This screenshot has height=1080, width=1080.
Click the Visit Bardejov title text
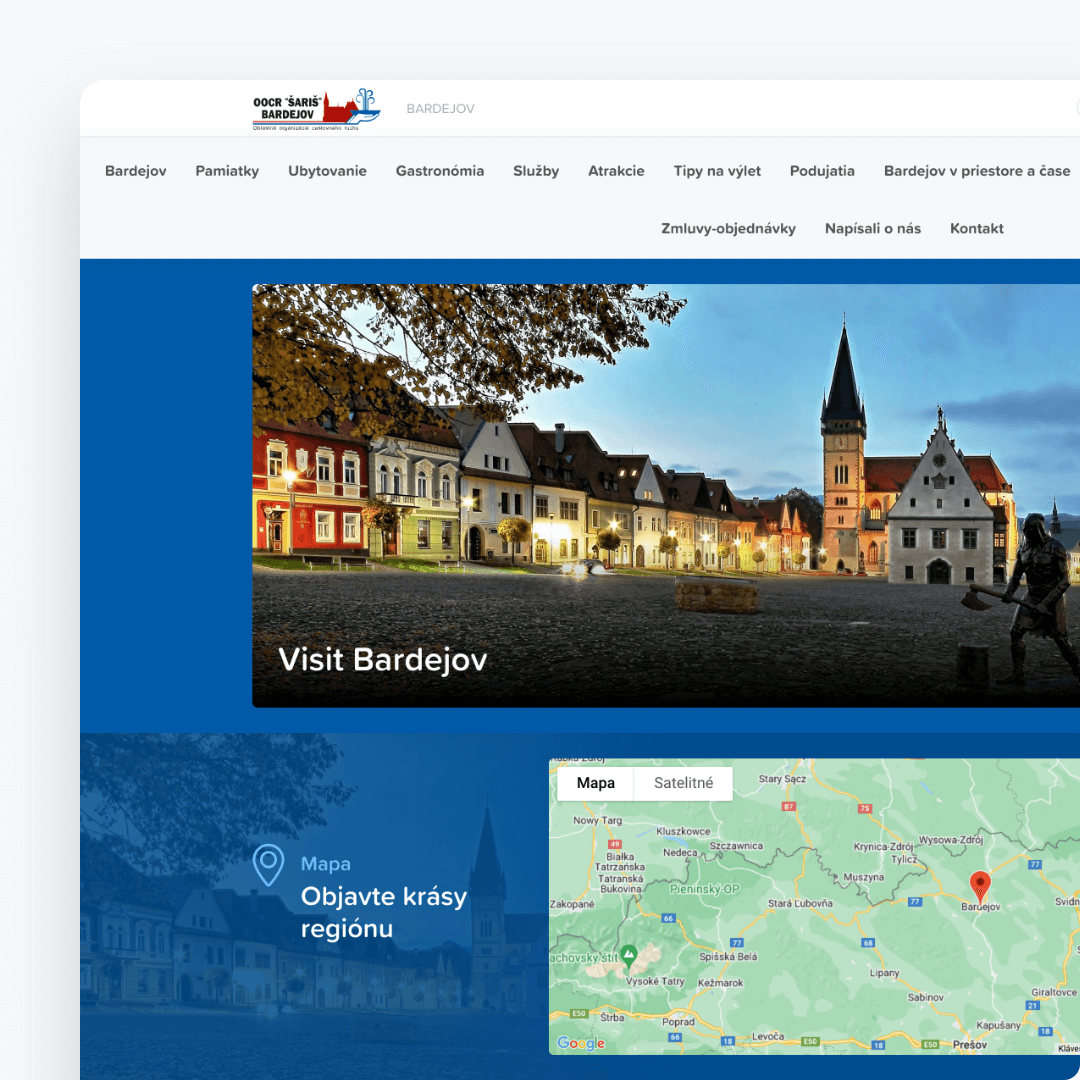tap(382, 660)
